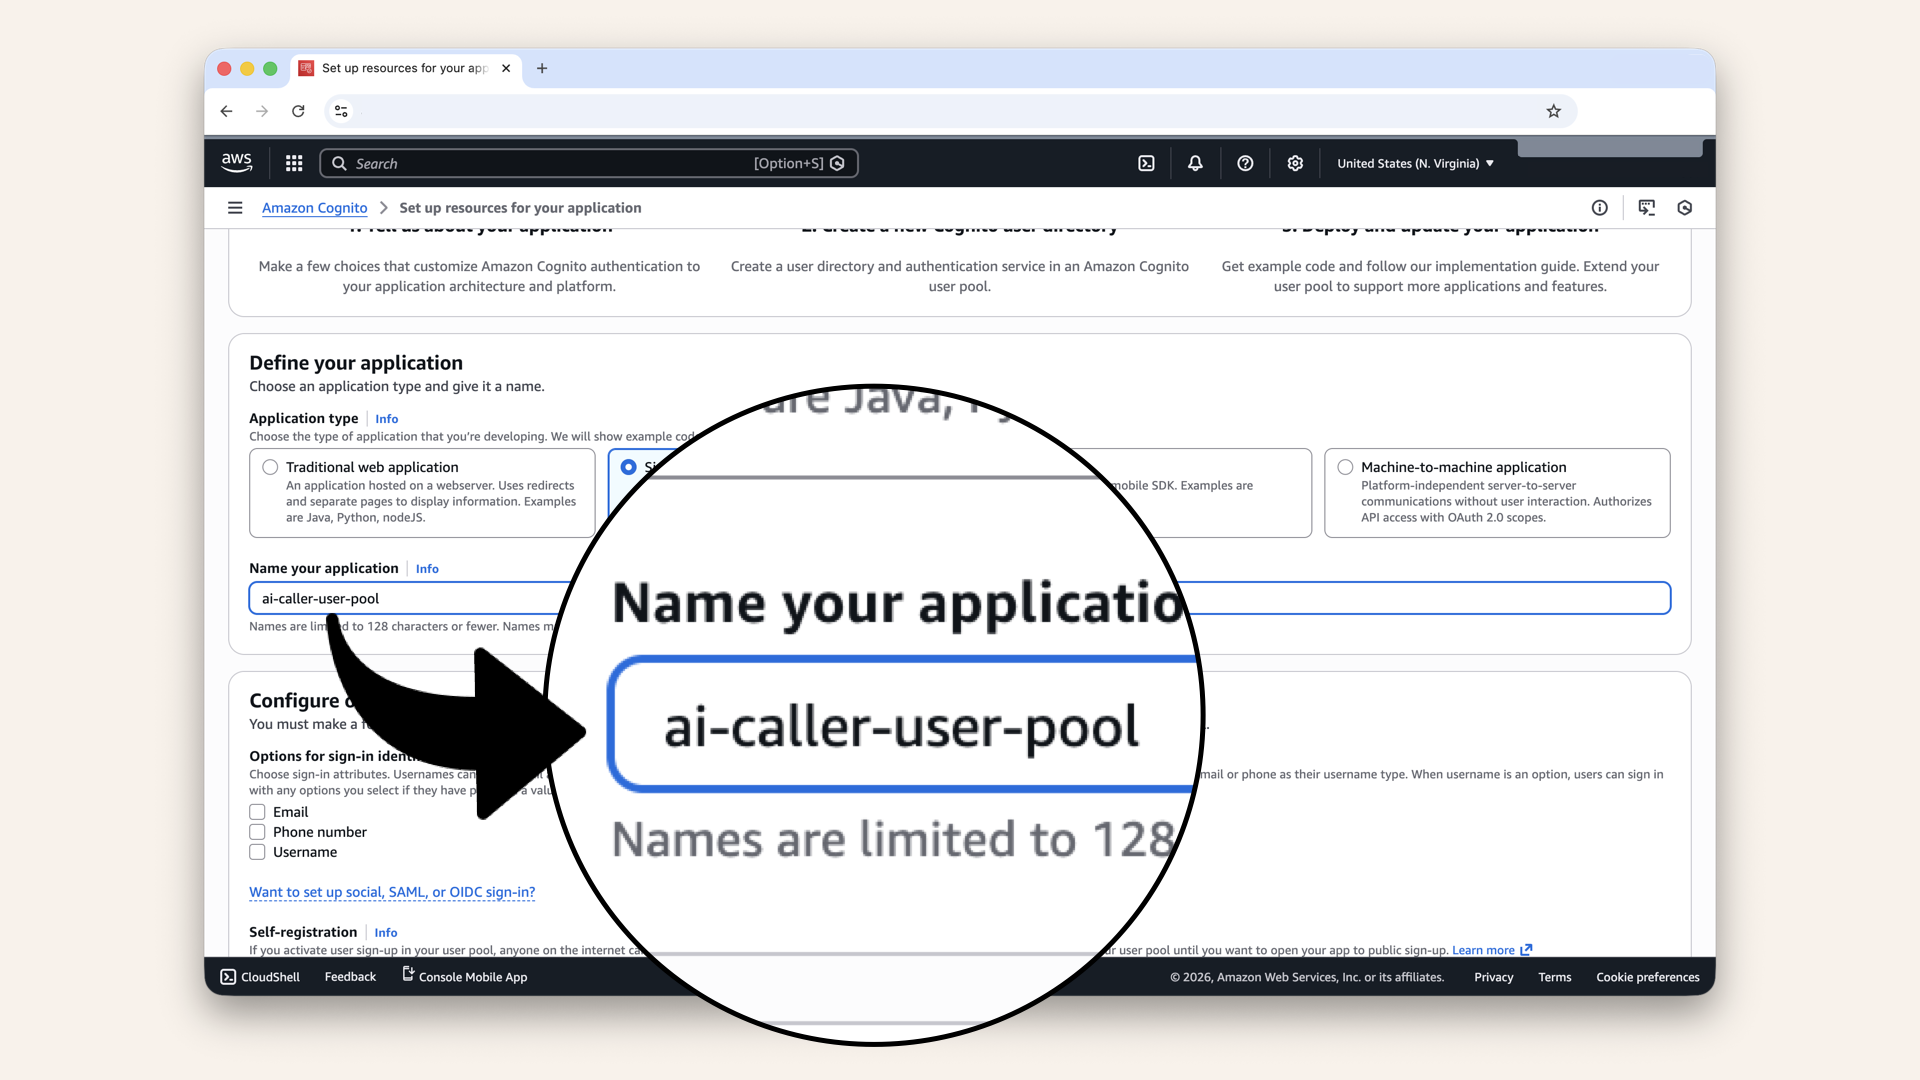The height and width of the screenshot is (1080, 1920).
Task: Click the bookmark star in the address bar
Action: 1554,111
